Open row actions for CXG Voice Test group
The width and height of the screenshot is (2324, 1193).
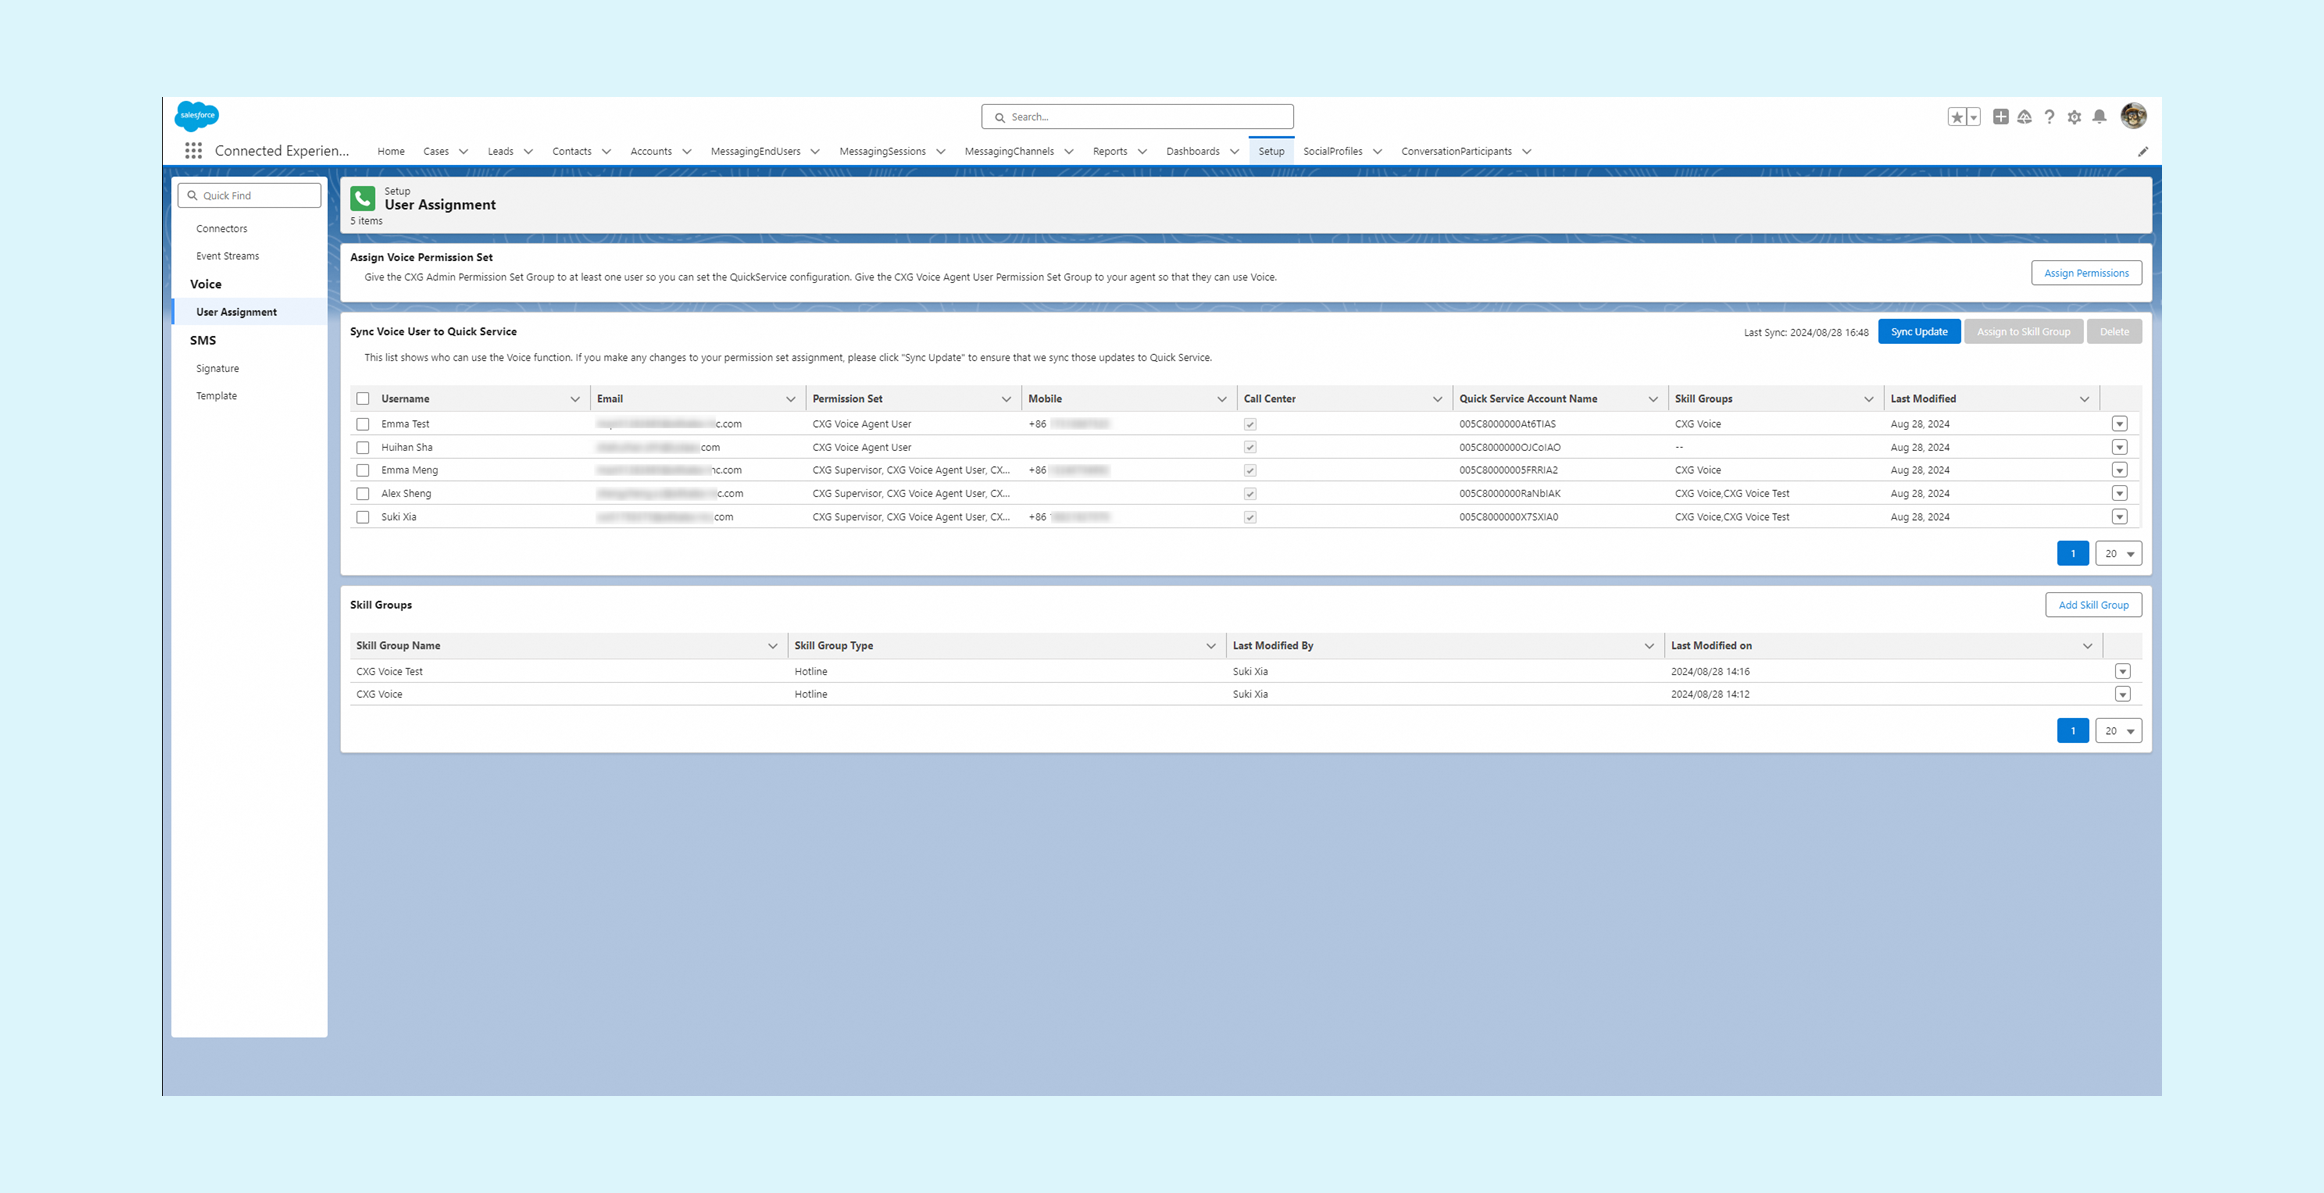coord(2122,671)
